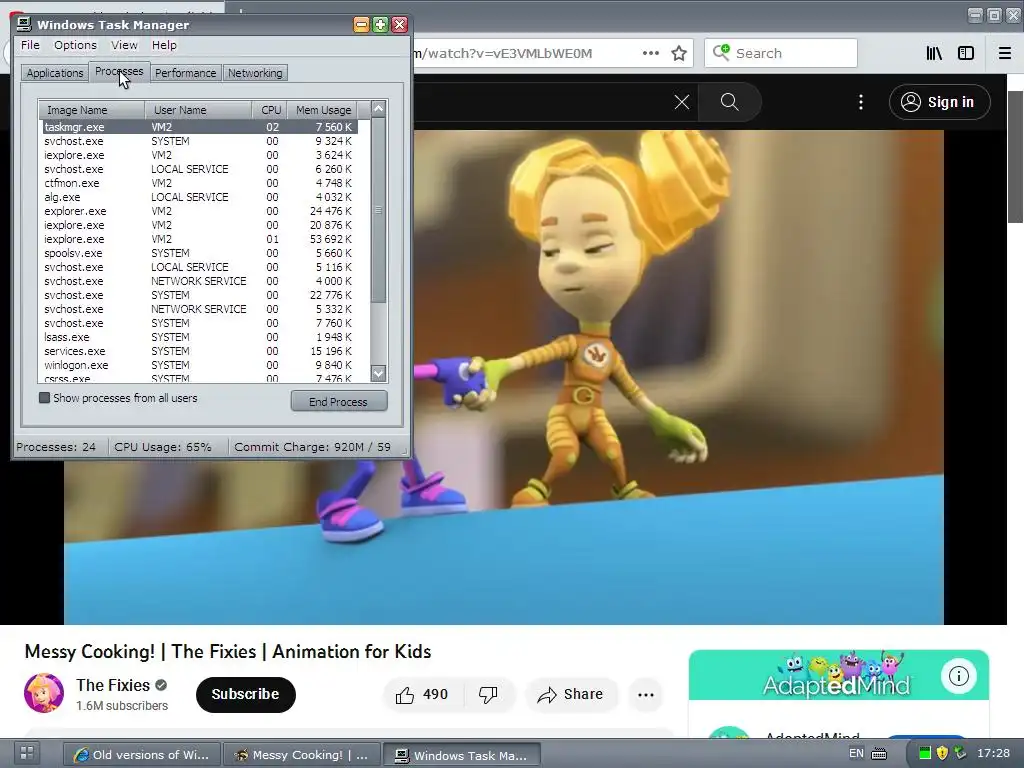
Task: Click the Subscribe button
Action: [246, 694]
